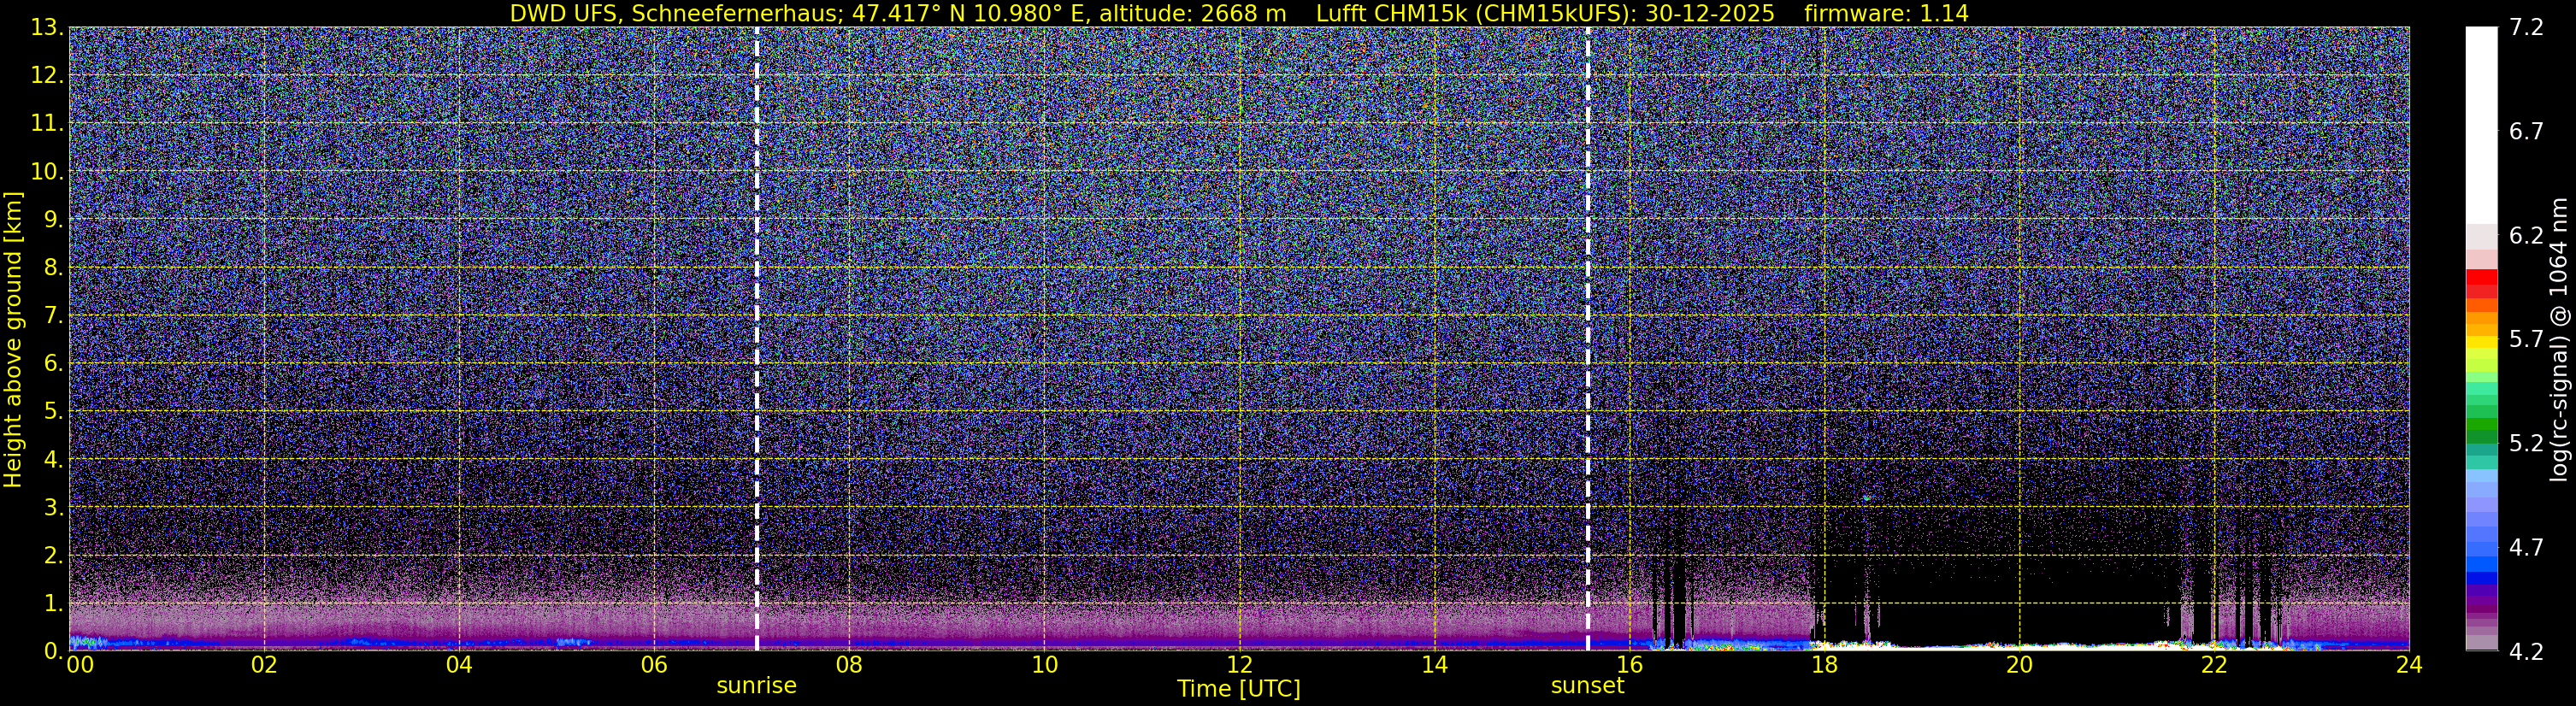Screen dimensions: 2576x706
Task: Click the 'log(rc-signal) @ 1064 nm' colorbar label
Action: pos(2558,339)
